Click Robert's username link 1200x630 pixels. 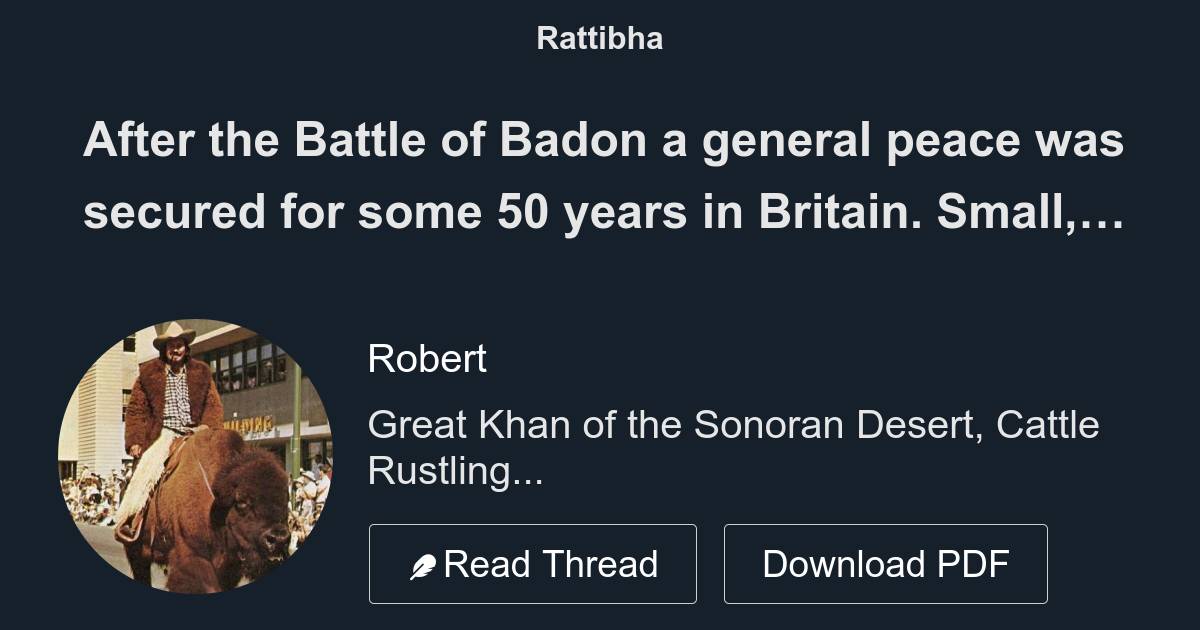tap(427, 358)
